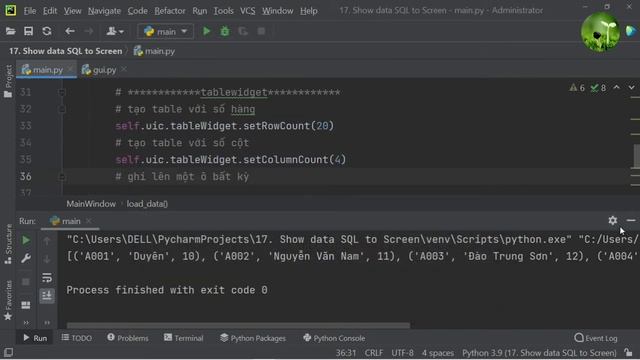Click the console horizontal scrollbar
Screen dimensions: 640x360
pyautogui.click(x=238, y=325)
